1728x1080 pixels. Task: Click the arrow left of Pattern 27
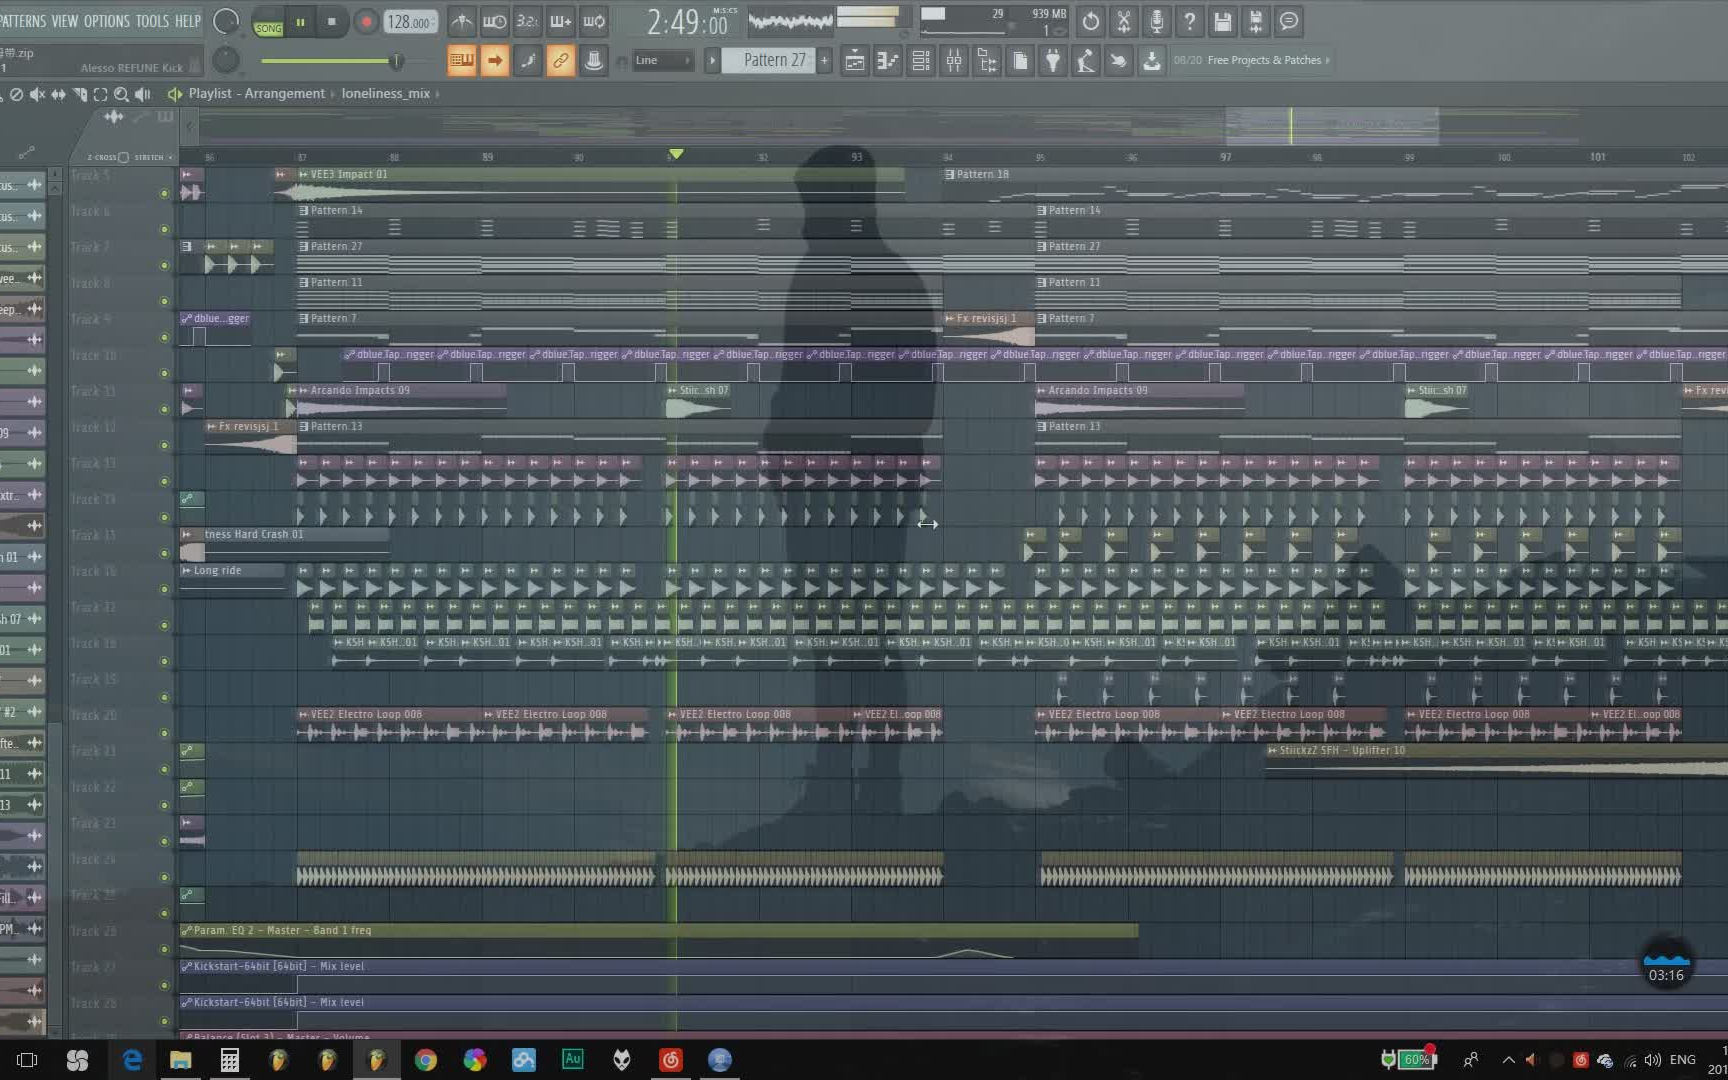pos(712,61)
